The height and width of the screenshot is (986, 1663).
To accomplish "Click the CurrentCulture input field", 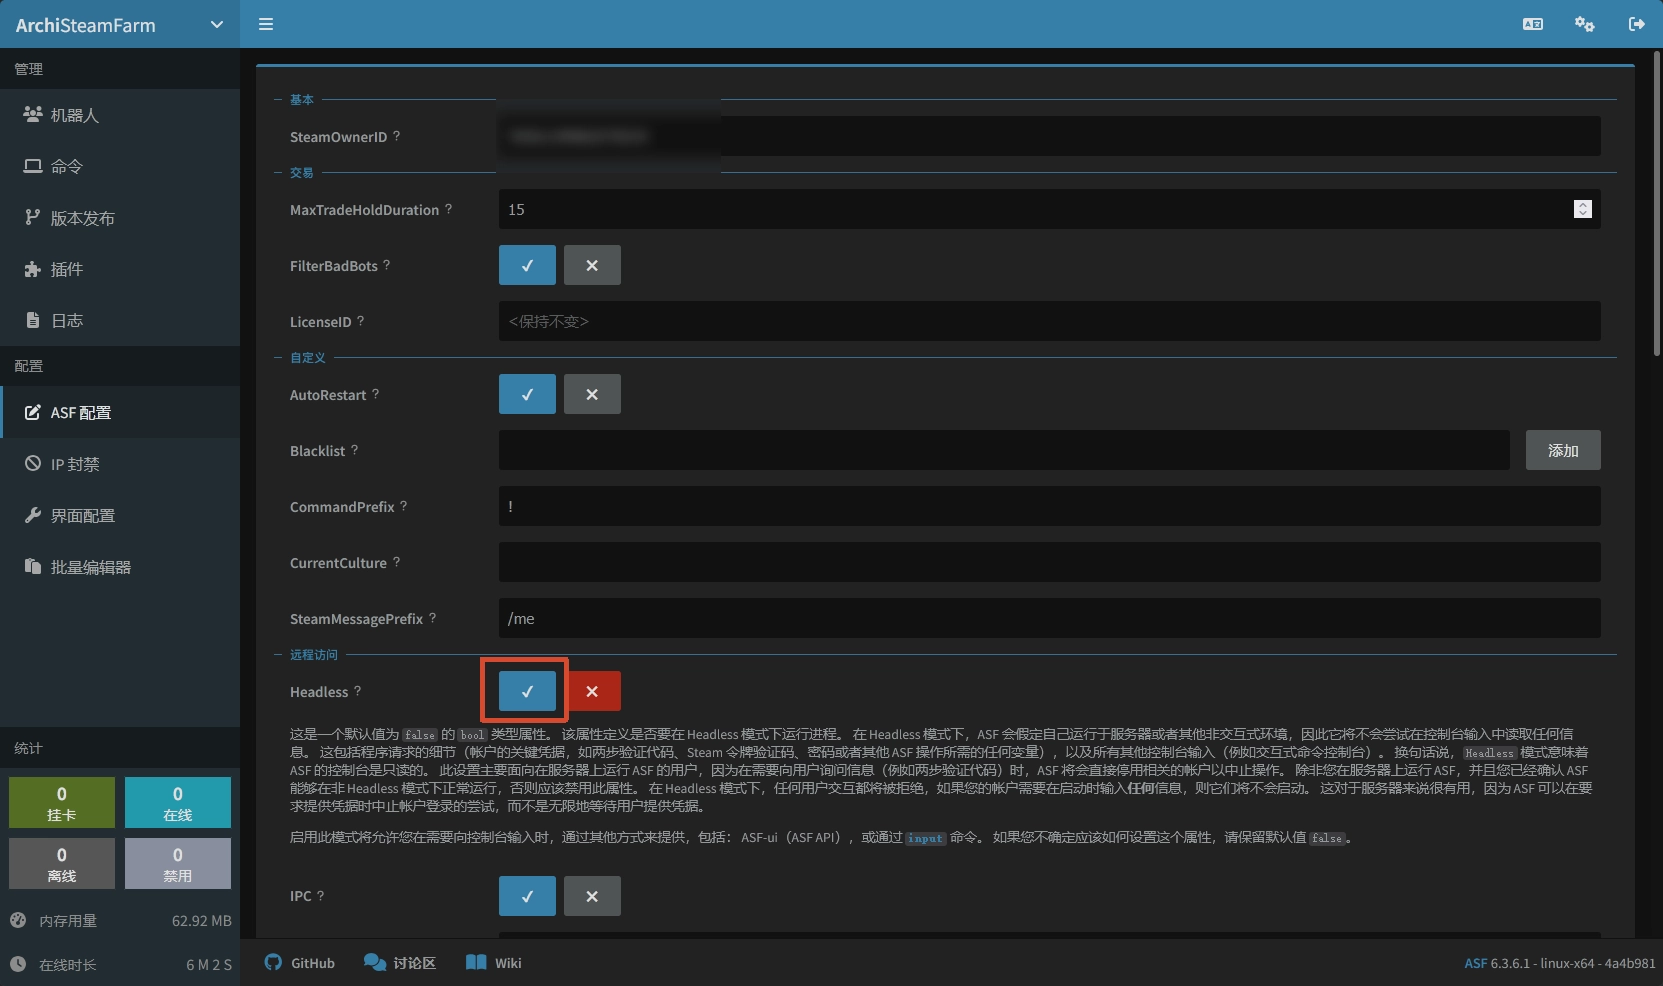I will click(1050, 562).
